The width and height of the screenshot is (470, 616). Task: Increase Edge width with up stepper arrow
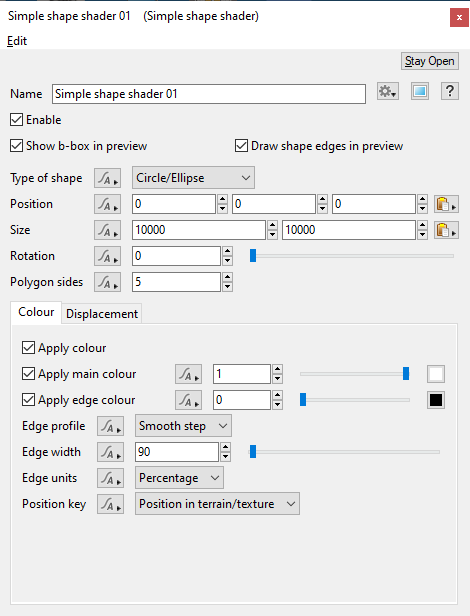(225, 447)
